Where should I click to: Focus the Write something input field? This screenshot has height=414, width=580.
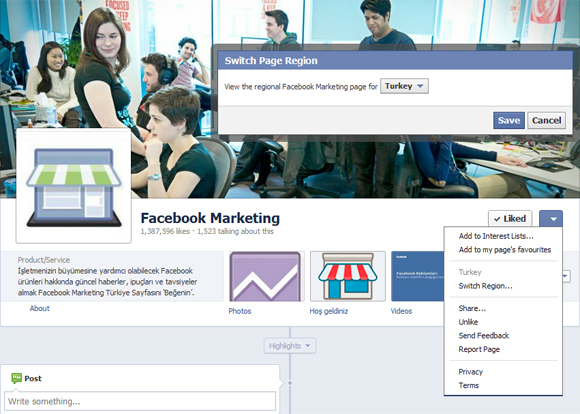140,401
